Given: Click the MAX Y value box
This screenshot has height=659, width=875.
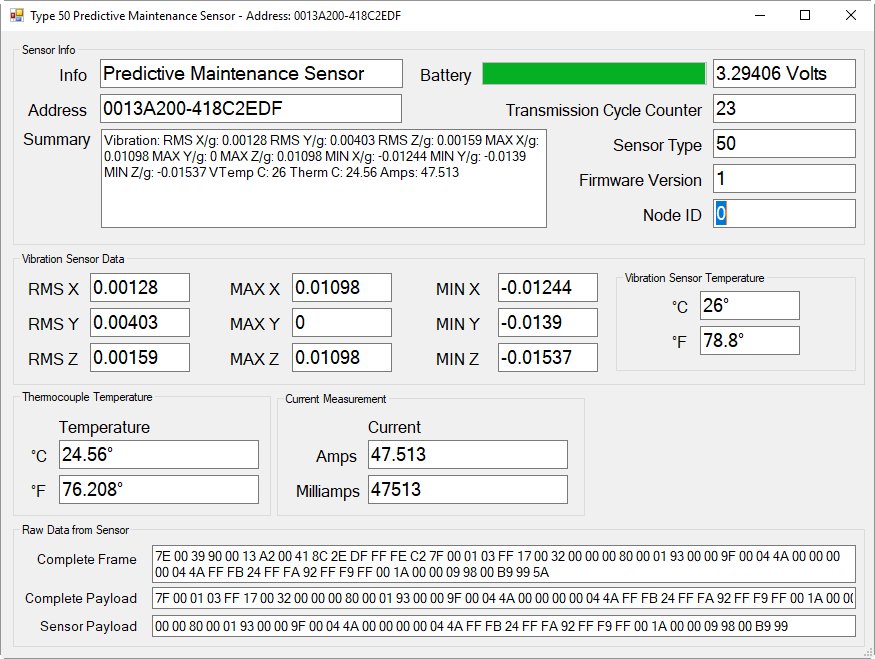Looking at the screenshot, I should point(342,323).
